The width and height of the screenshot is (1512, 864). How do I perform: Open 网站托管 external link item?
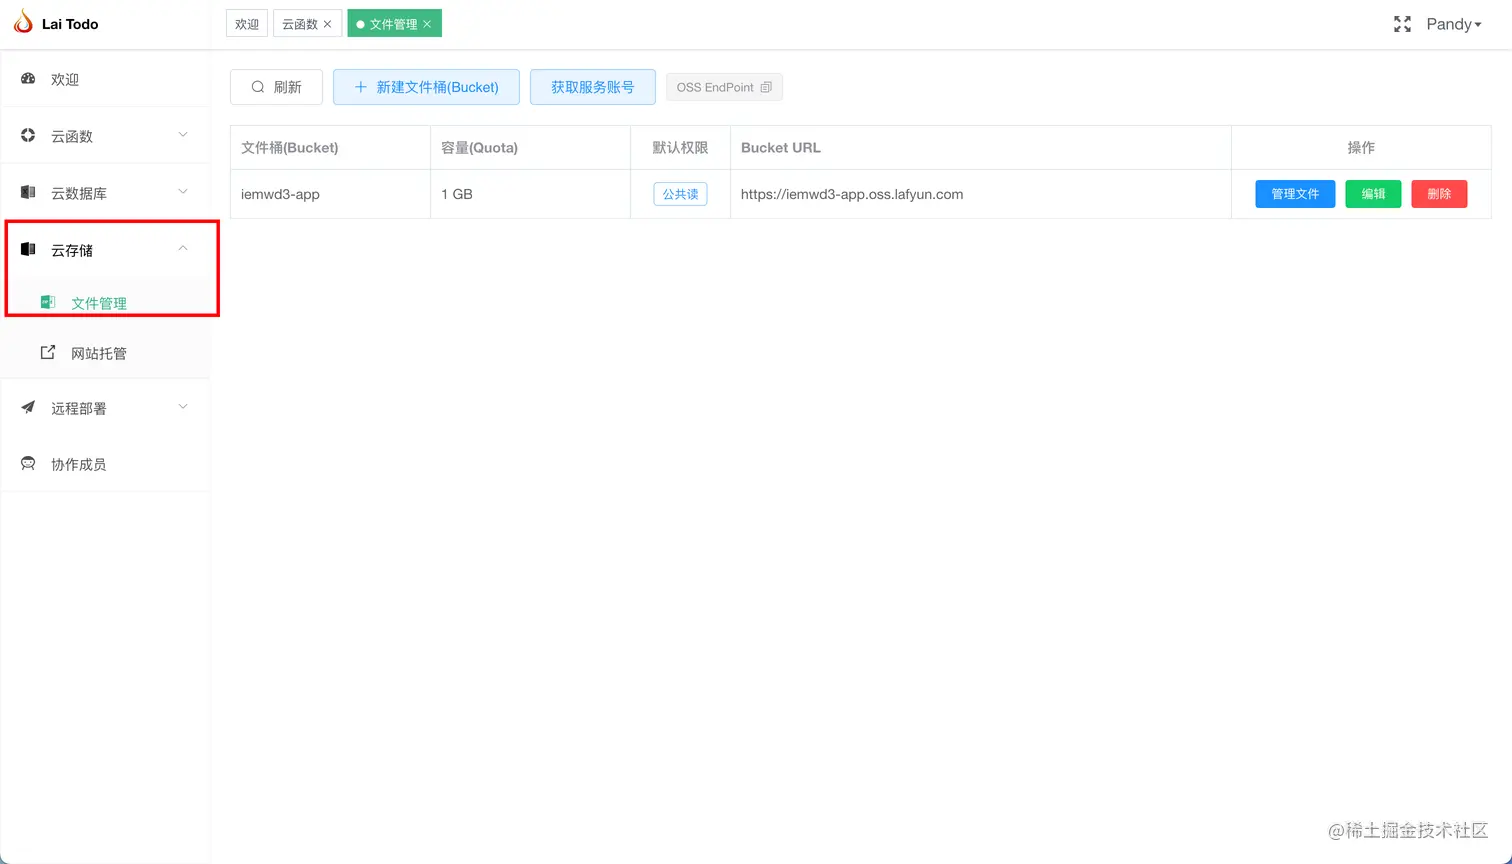(x=98, y=353)
